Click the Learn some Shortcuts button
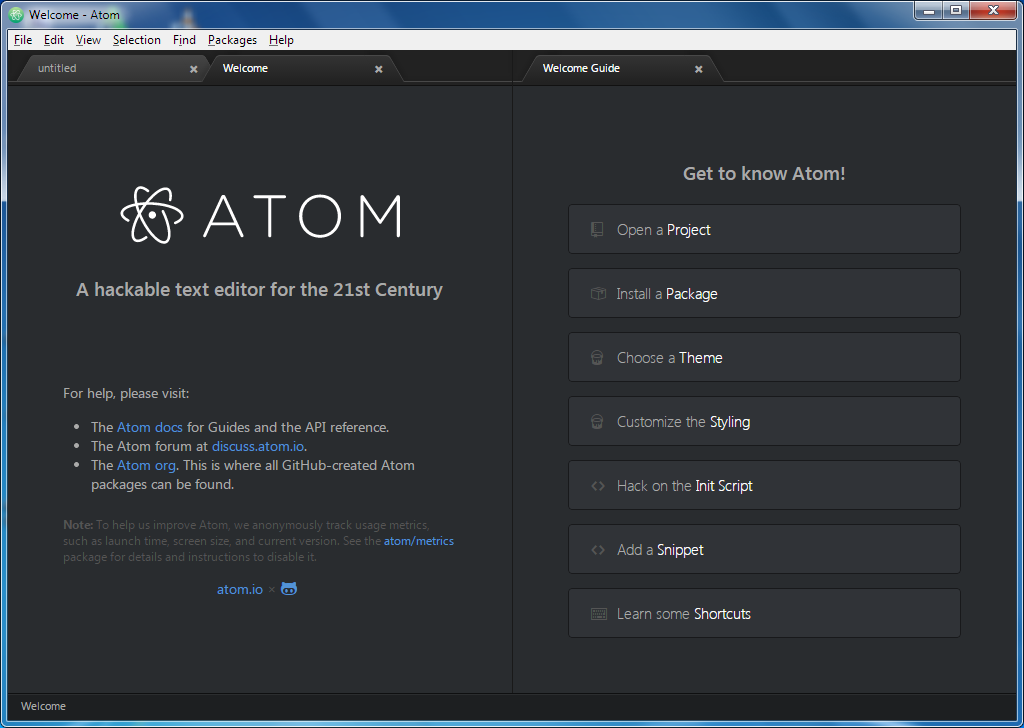The width and height of the screenshot is (1024, 728). coord(764,613)
